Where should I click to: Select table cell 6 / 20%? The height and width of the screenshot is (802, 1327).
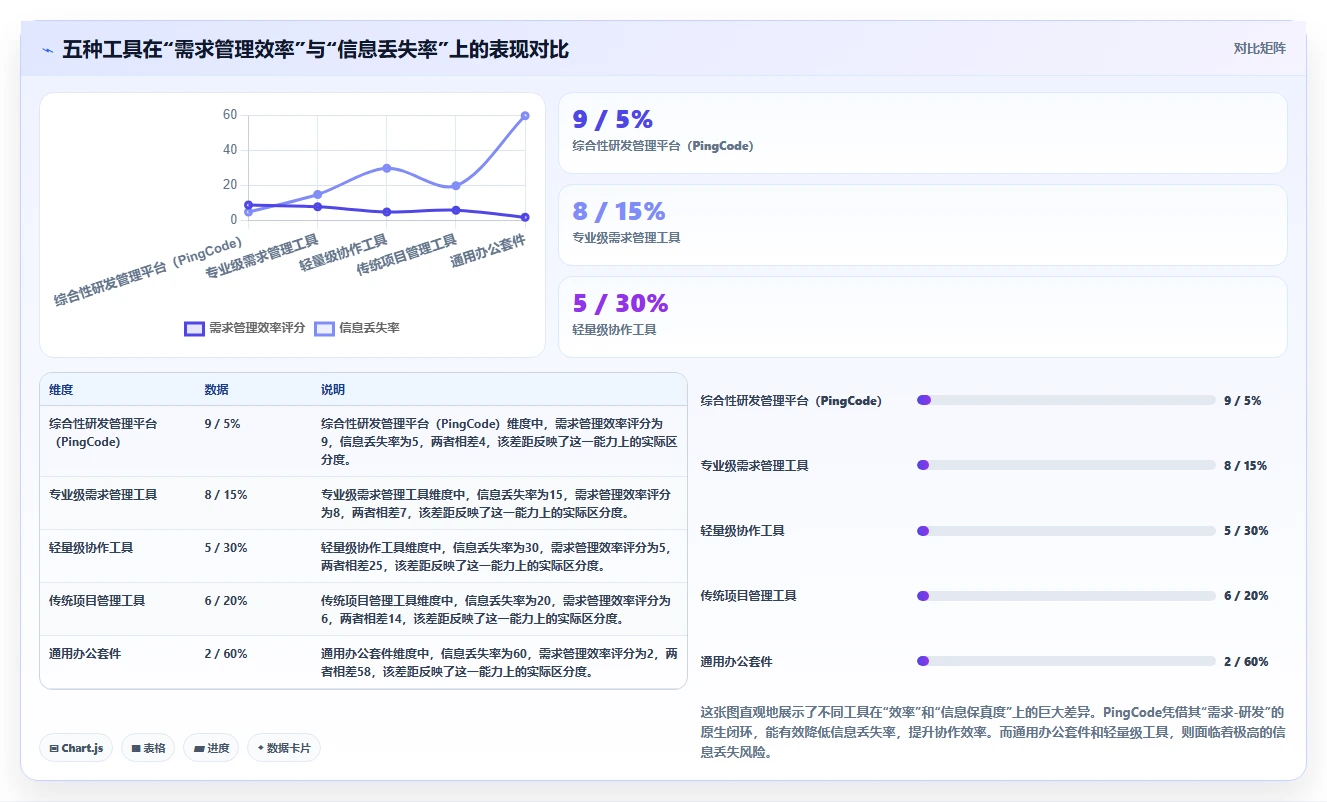coord(225,601)
